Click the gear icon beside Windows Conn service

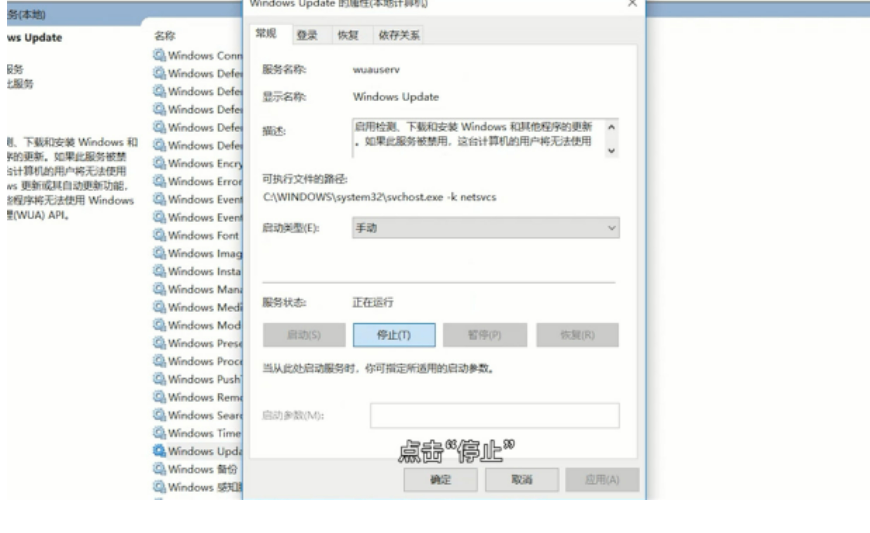[159, 55]
